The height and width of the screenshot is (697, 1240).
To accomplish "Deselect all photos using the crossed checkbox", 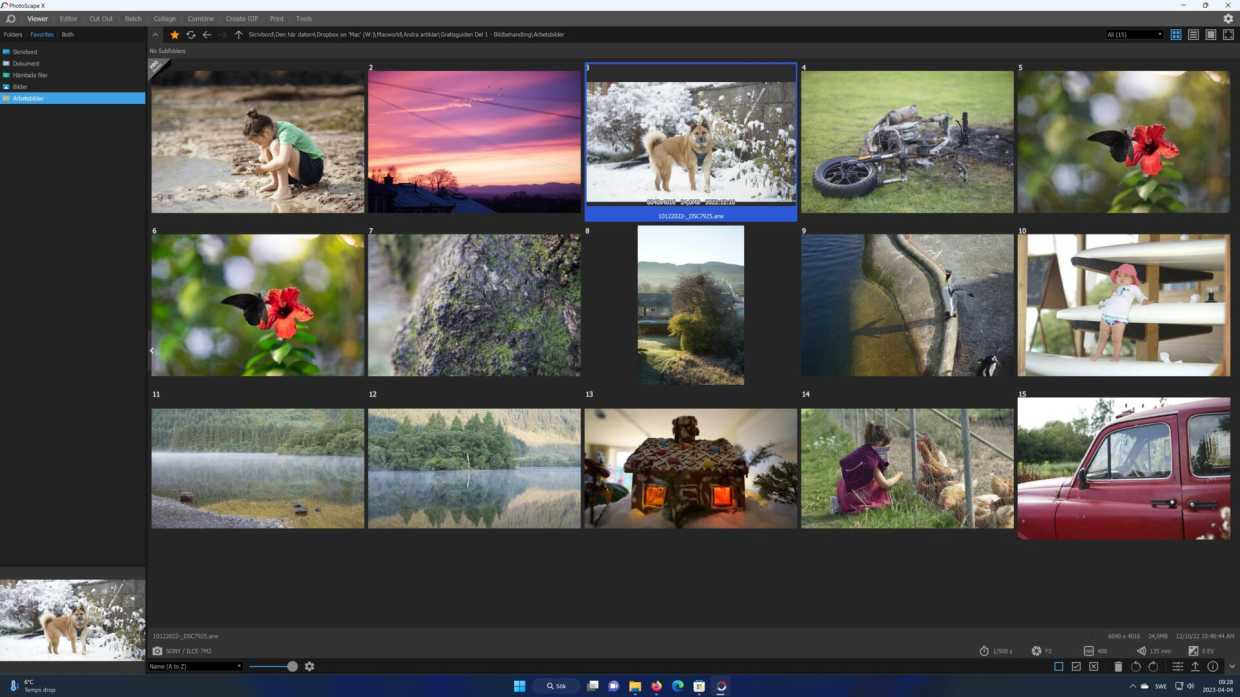I will (x=1093, y=666).
